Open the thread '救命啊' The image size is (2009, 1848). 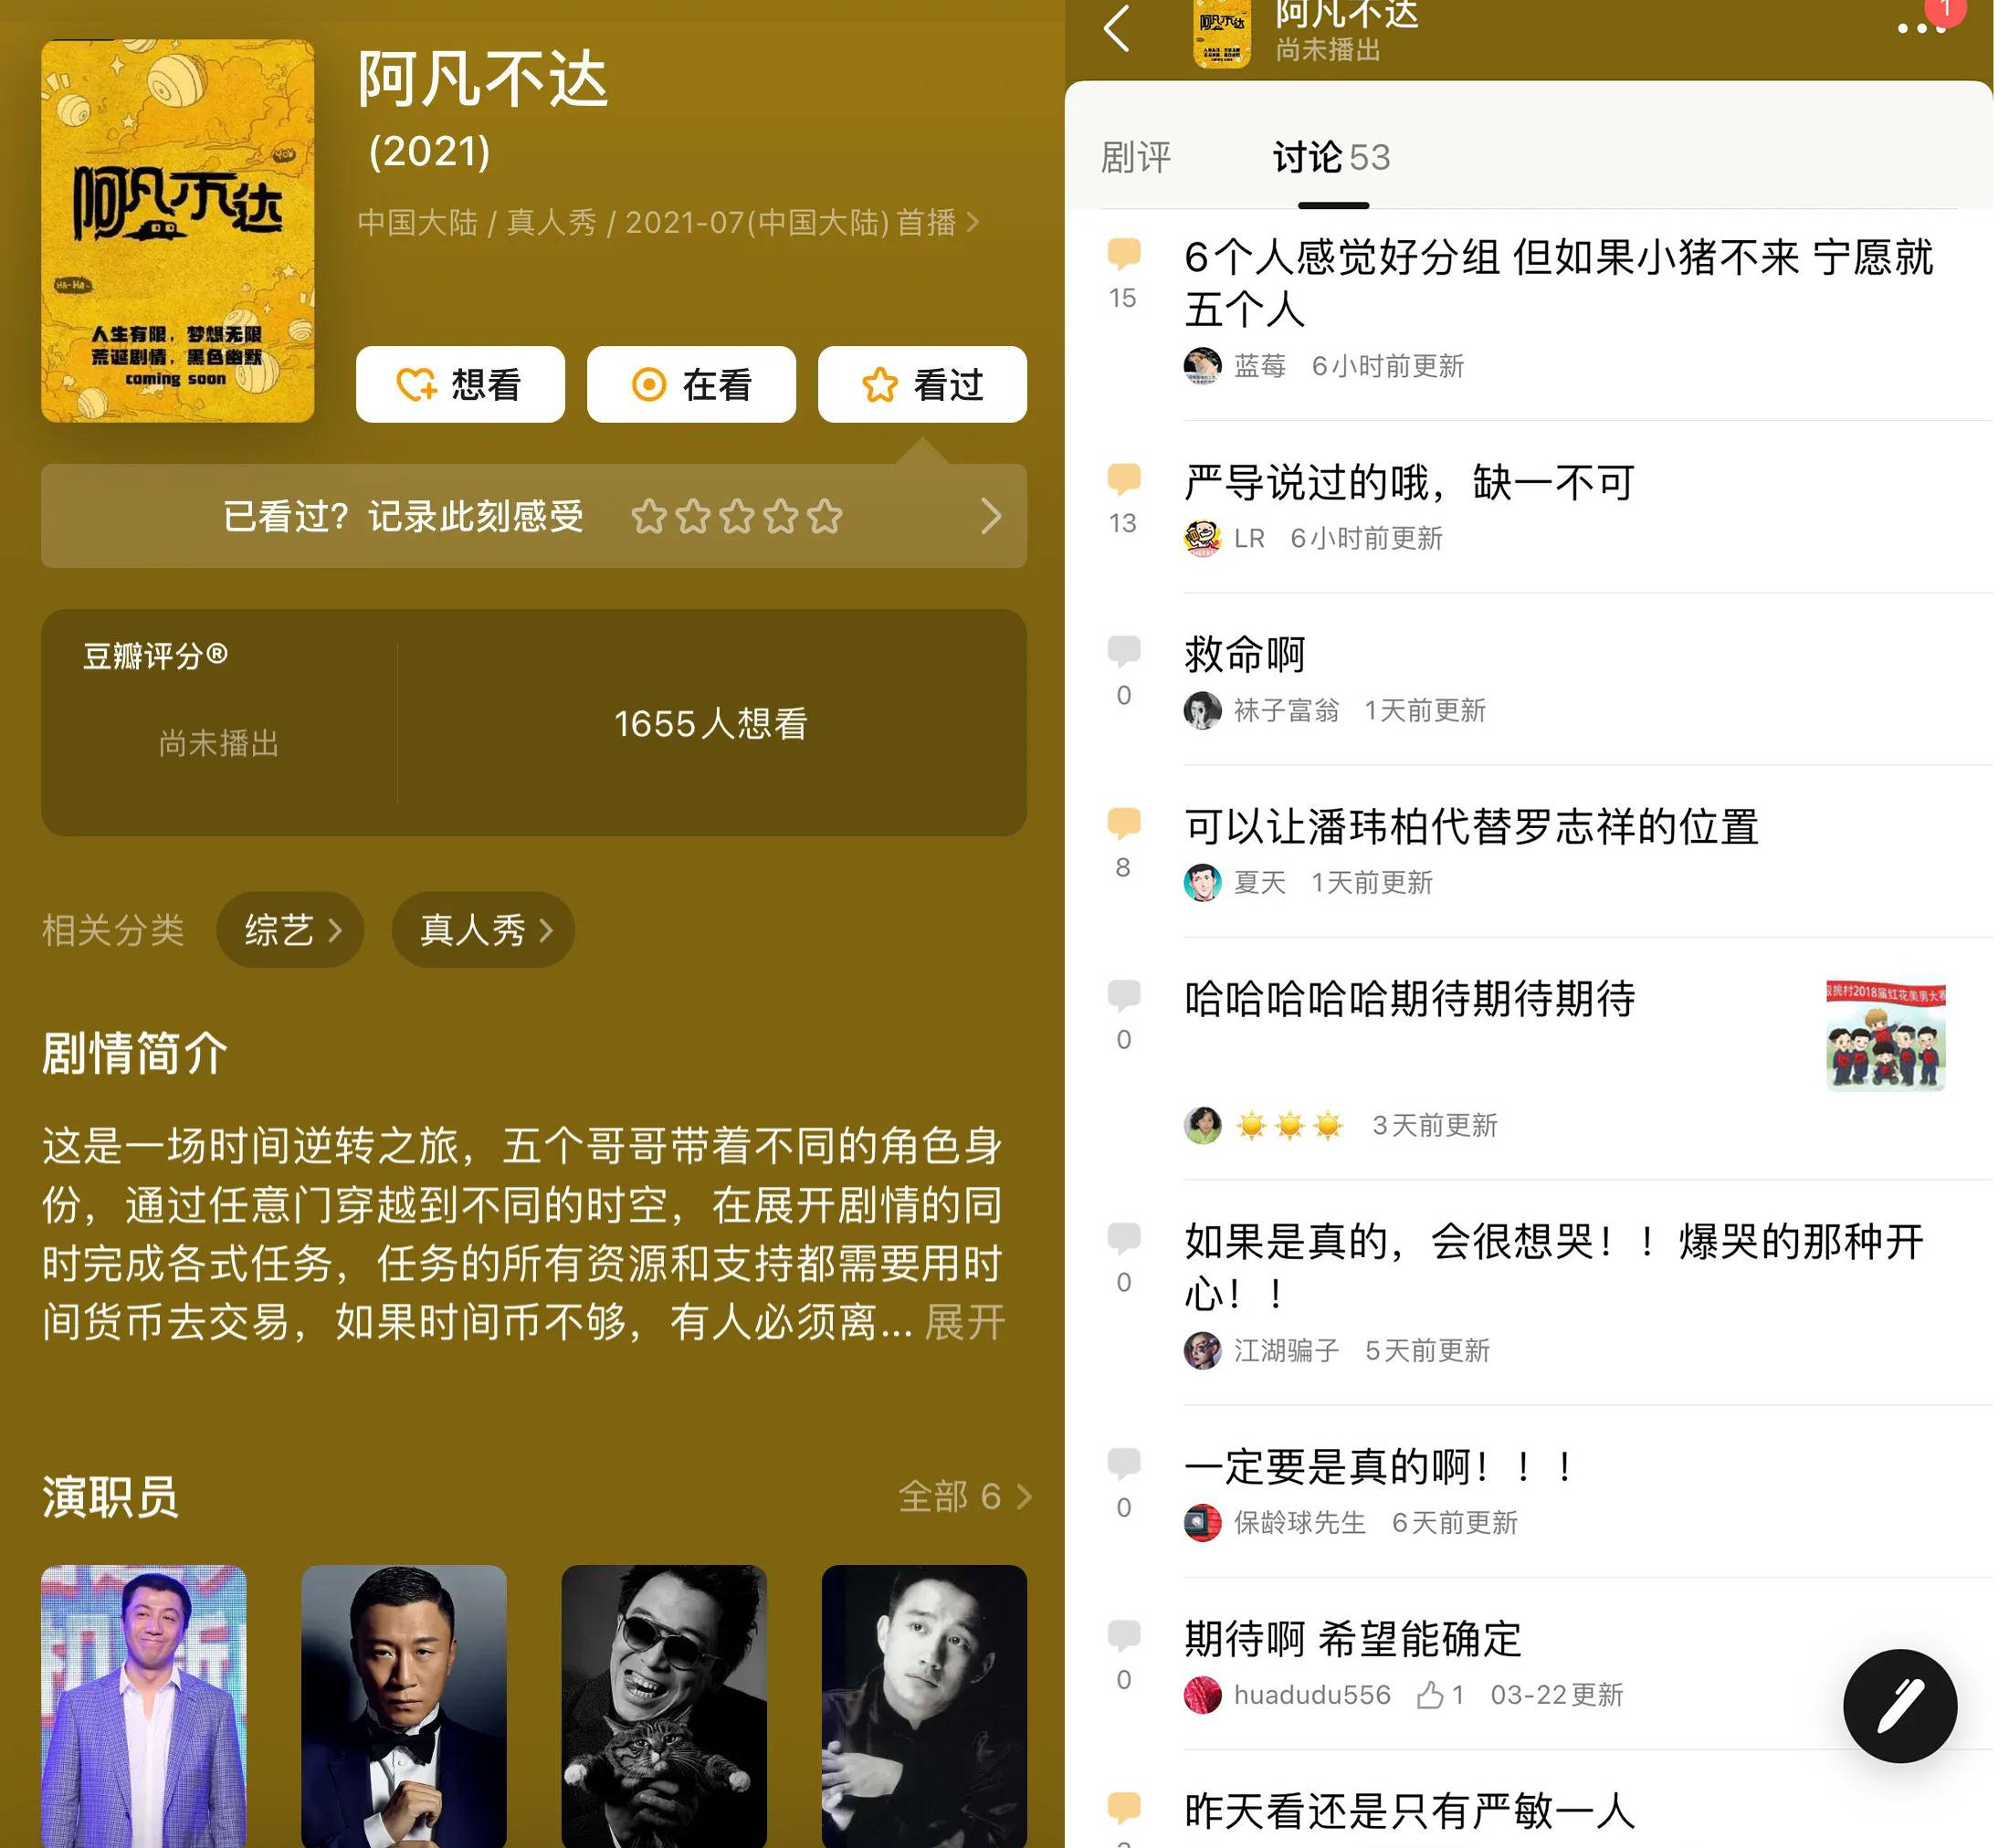pos(1245,655)
